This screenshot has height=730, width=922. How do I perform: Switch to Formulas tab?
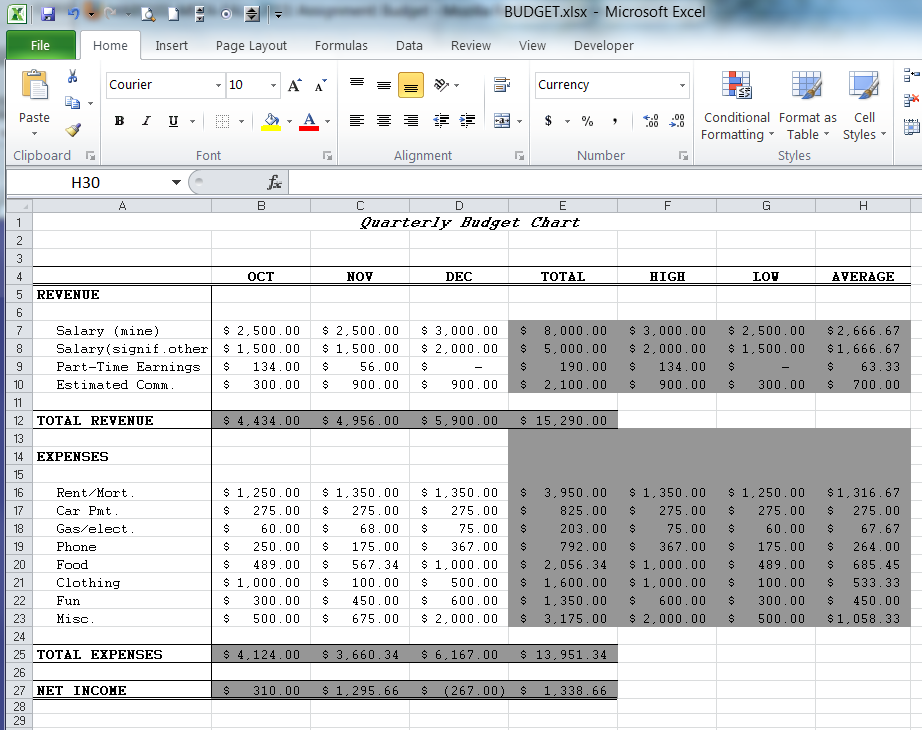pos(341,45)
